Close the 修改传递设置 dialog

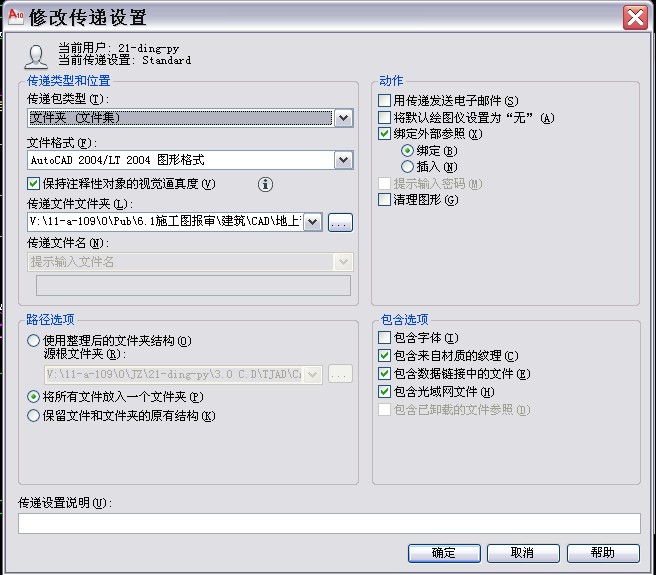(x=635, y=18)
